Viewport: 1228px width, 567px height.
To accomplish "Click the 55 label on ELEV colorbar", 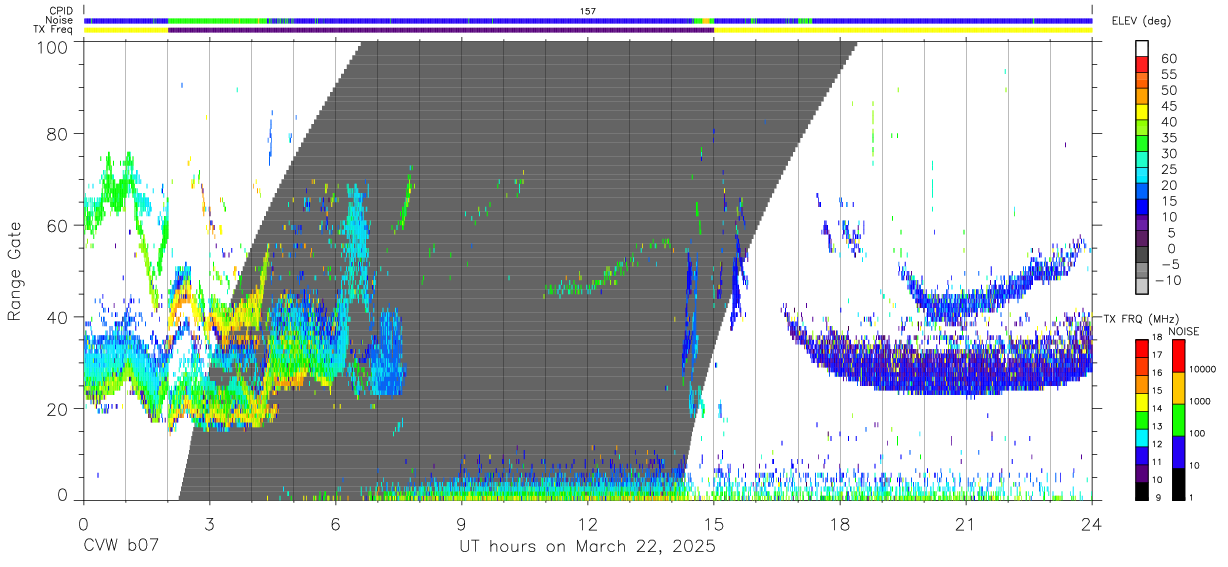I will pos(1168,75).
